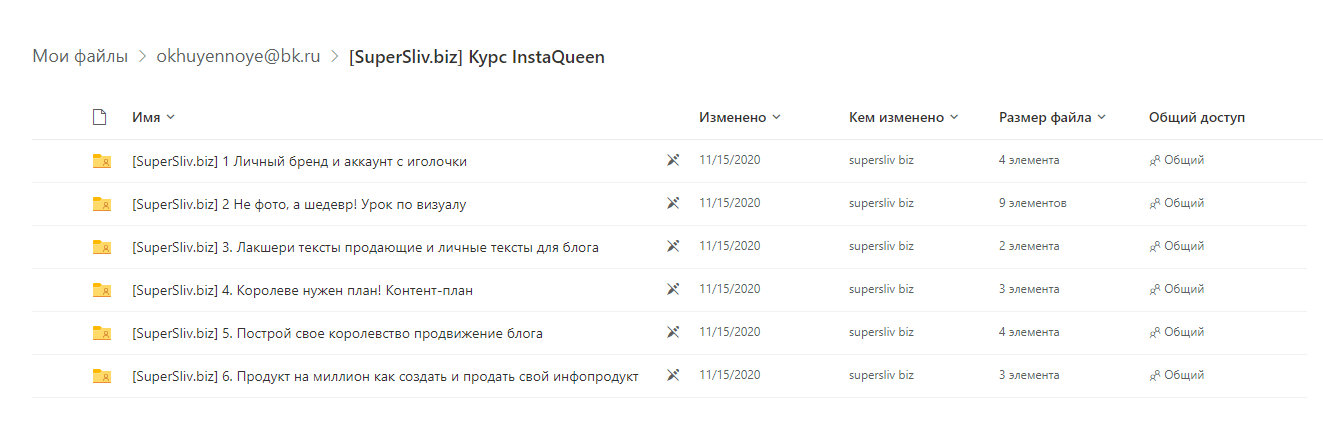The height and width of the screenshot is (426, 1323).
Task: Click pin icon next to '1 Личный бренд' folder
Action: click(x=673, y=161)
